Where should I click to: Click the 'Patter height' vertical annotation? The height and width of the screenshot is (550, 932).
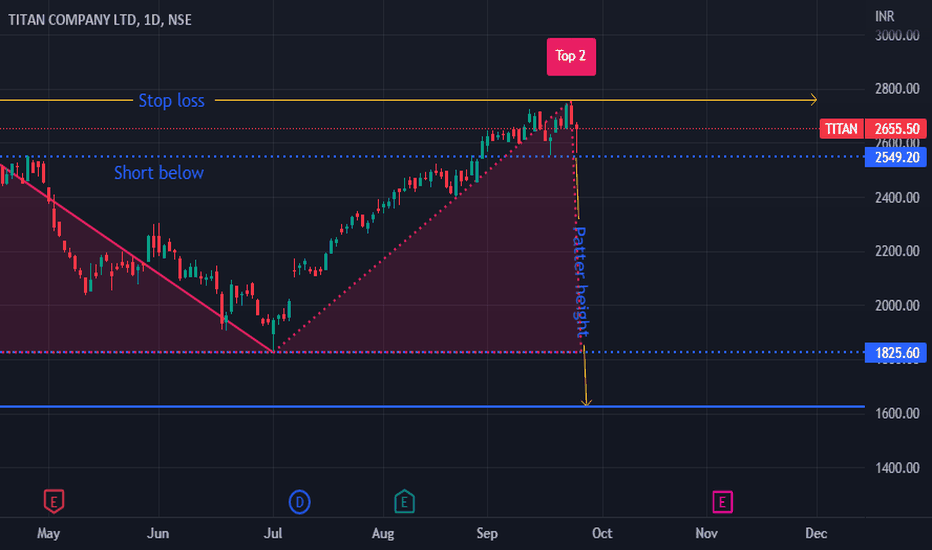[x=581, y=281]
